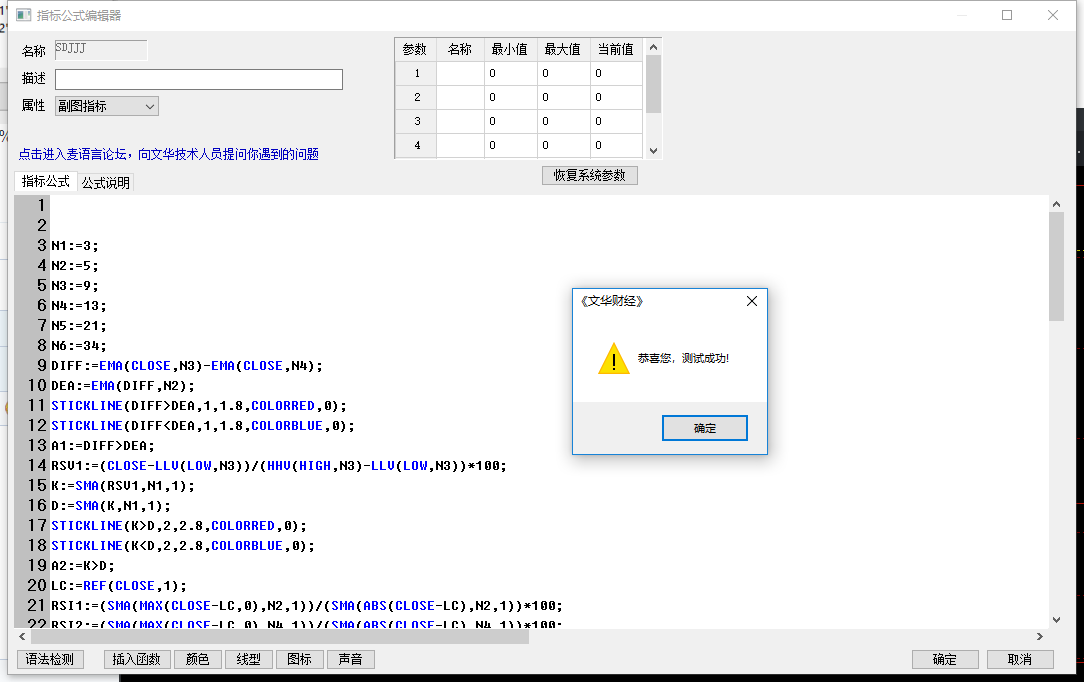Click the RSV1 code line 14
The width and height of the screenshot is (1084, 682).
pyautogui.click(x=279, y=466)
